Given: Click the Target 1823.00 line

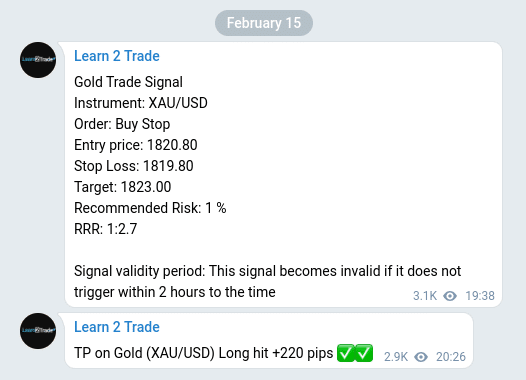Looking at the screenshot, I should coord(122,187).
